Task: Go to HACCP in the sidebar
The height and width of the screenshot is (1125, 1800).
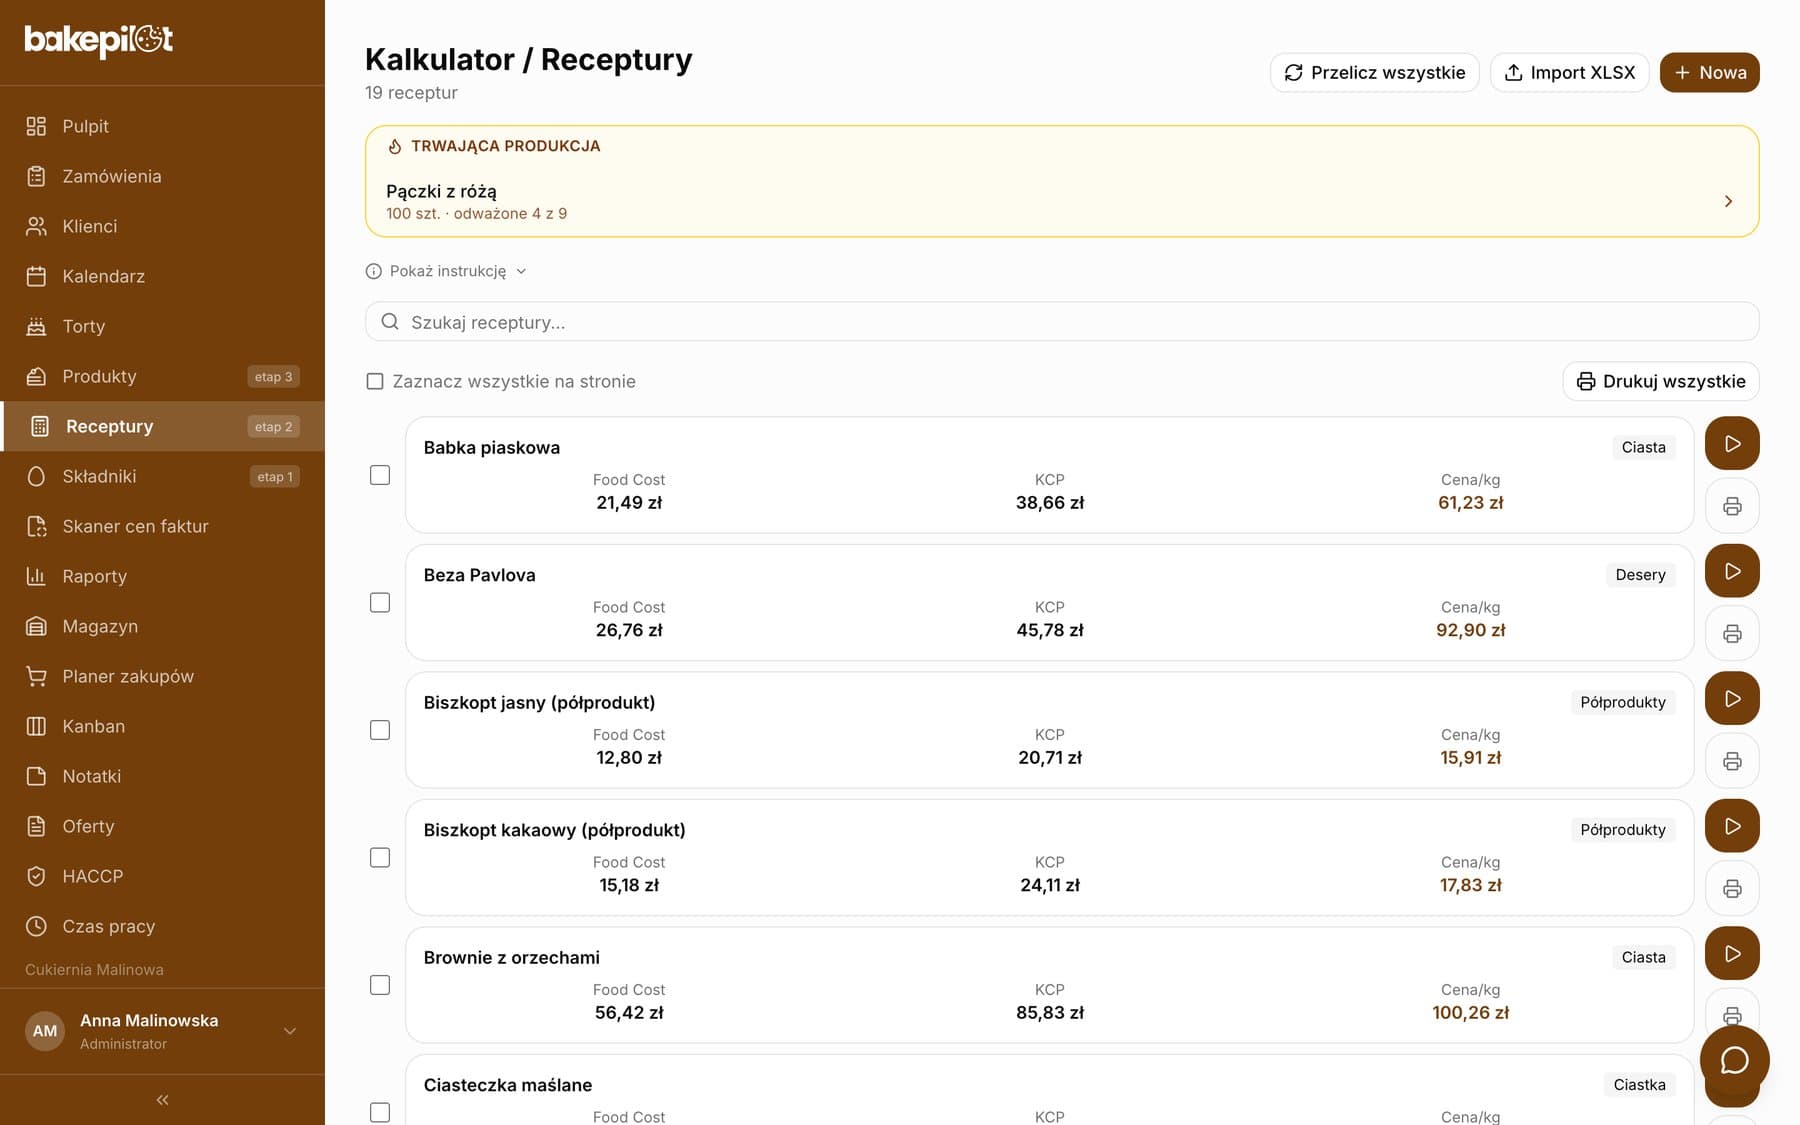Action: coord(162,876)
